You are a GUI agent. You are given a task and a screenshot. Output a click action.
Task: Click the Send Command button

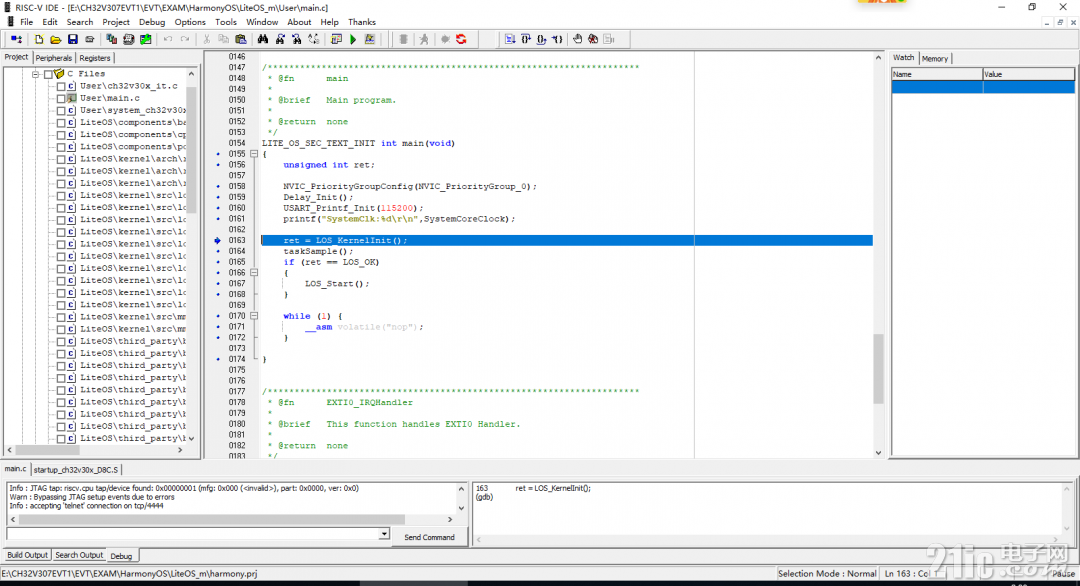429,537
